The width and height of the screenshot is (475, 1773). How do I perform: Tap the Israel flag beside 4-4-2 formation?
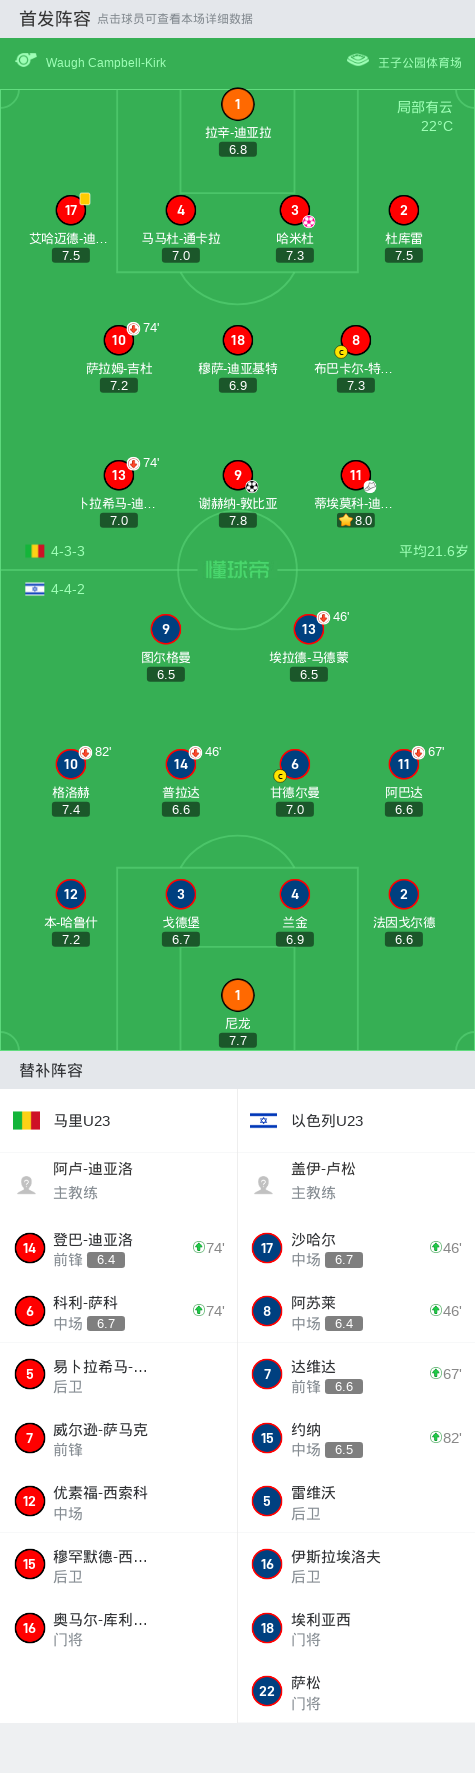point(35,589)
